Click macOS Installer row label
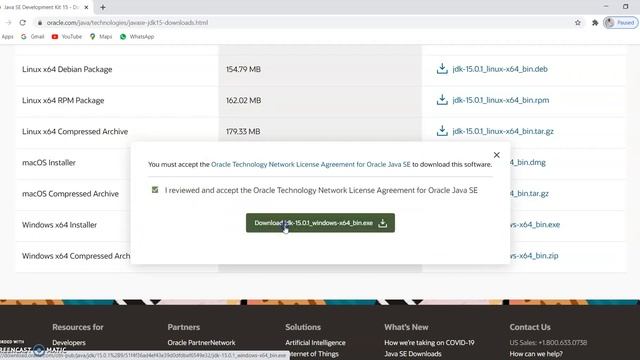Image resolution: width=640 pixels, height=360 pixels. tap(49, 162)
